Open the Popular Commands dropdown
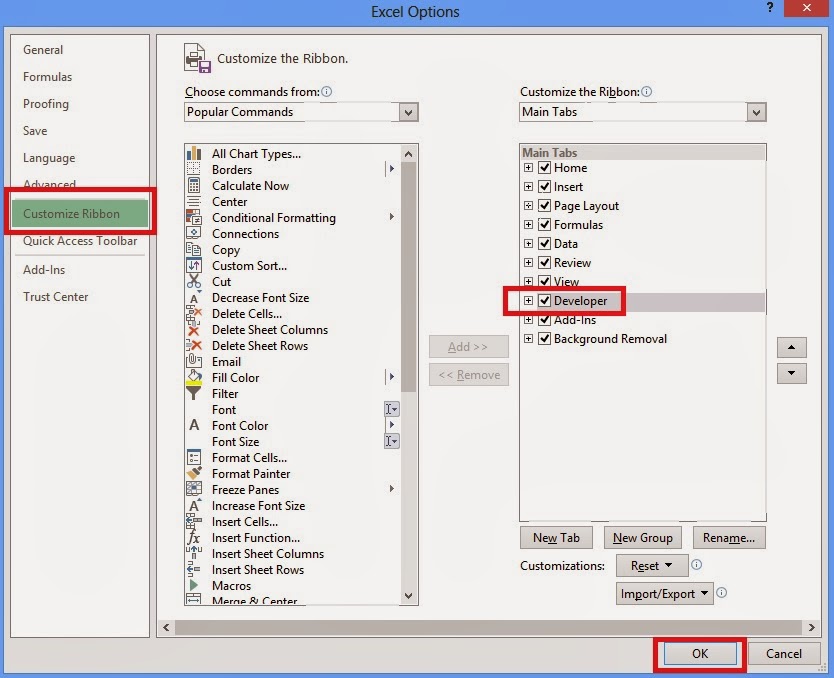This screenshot has height=678, width=834. click(408, 113)
